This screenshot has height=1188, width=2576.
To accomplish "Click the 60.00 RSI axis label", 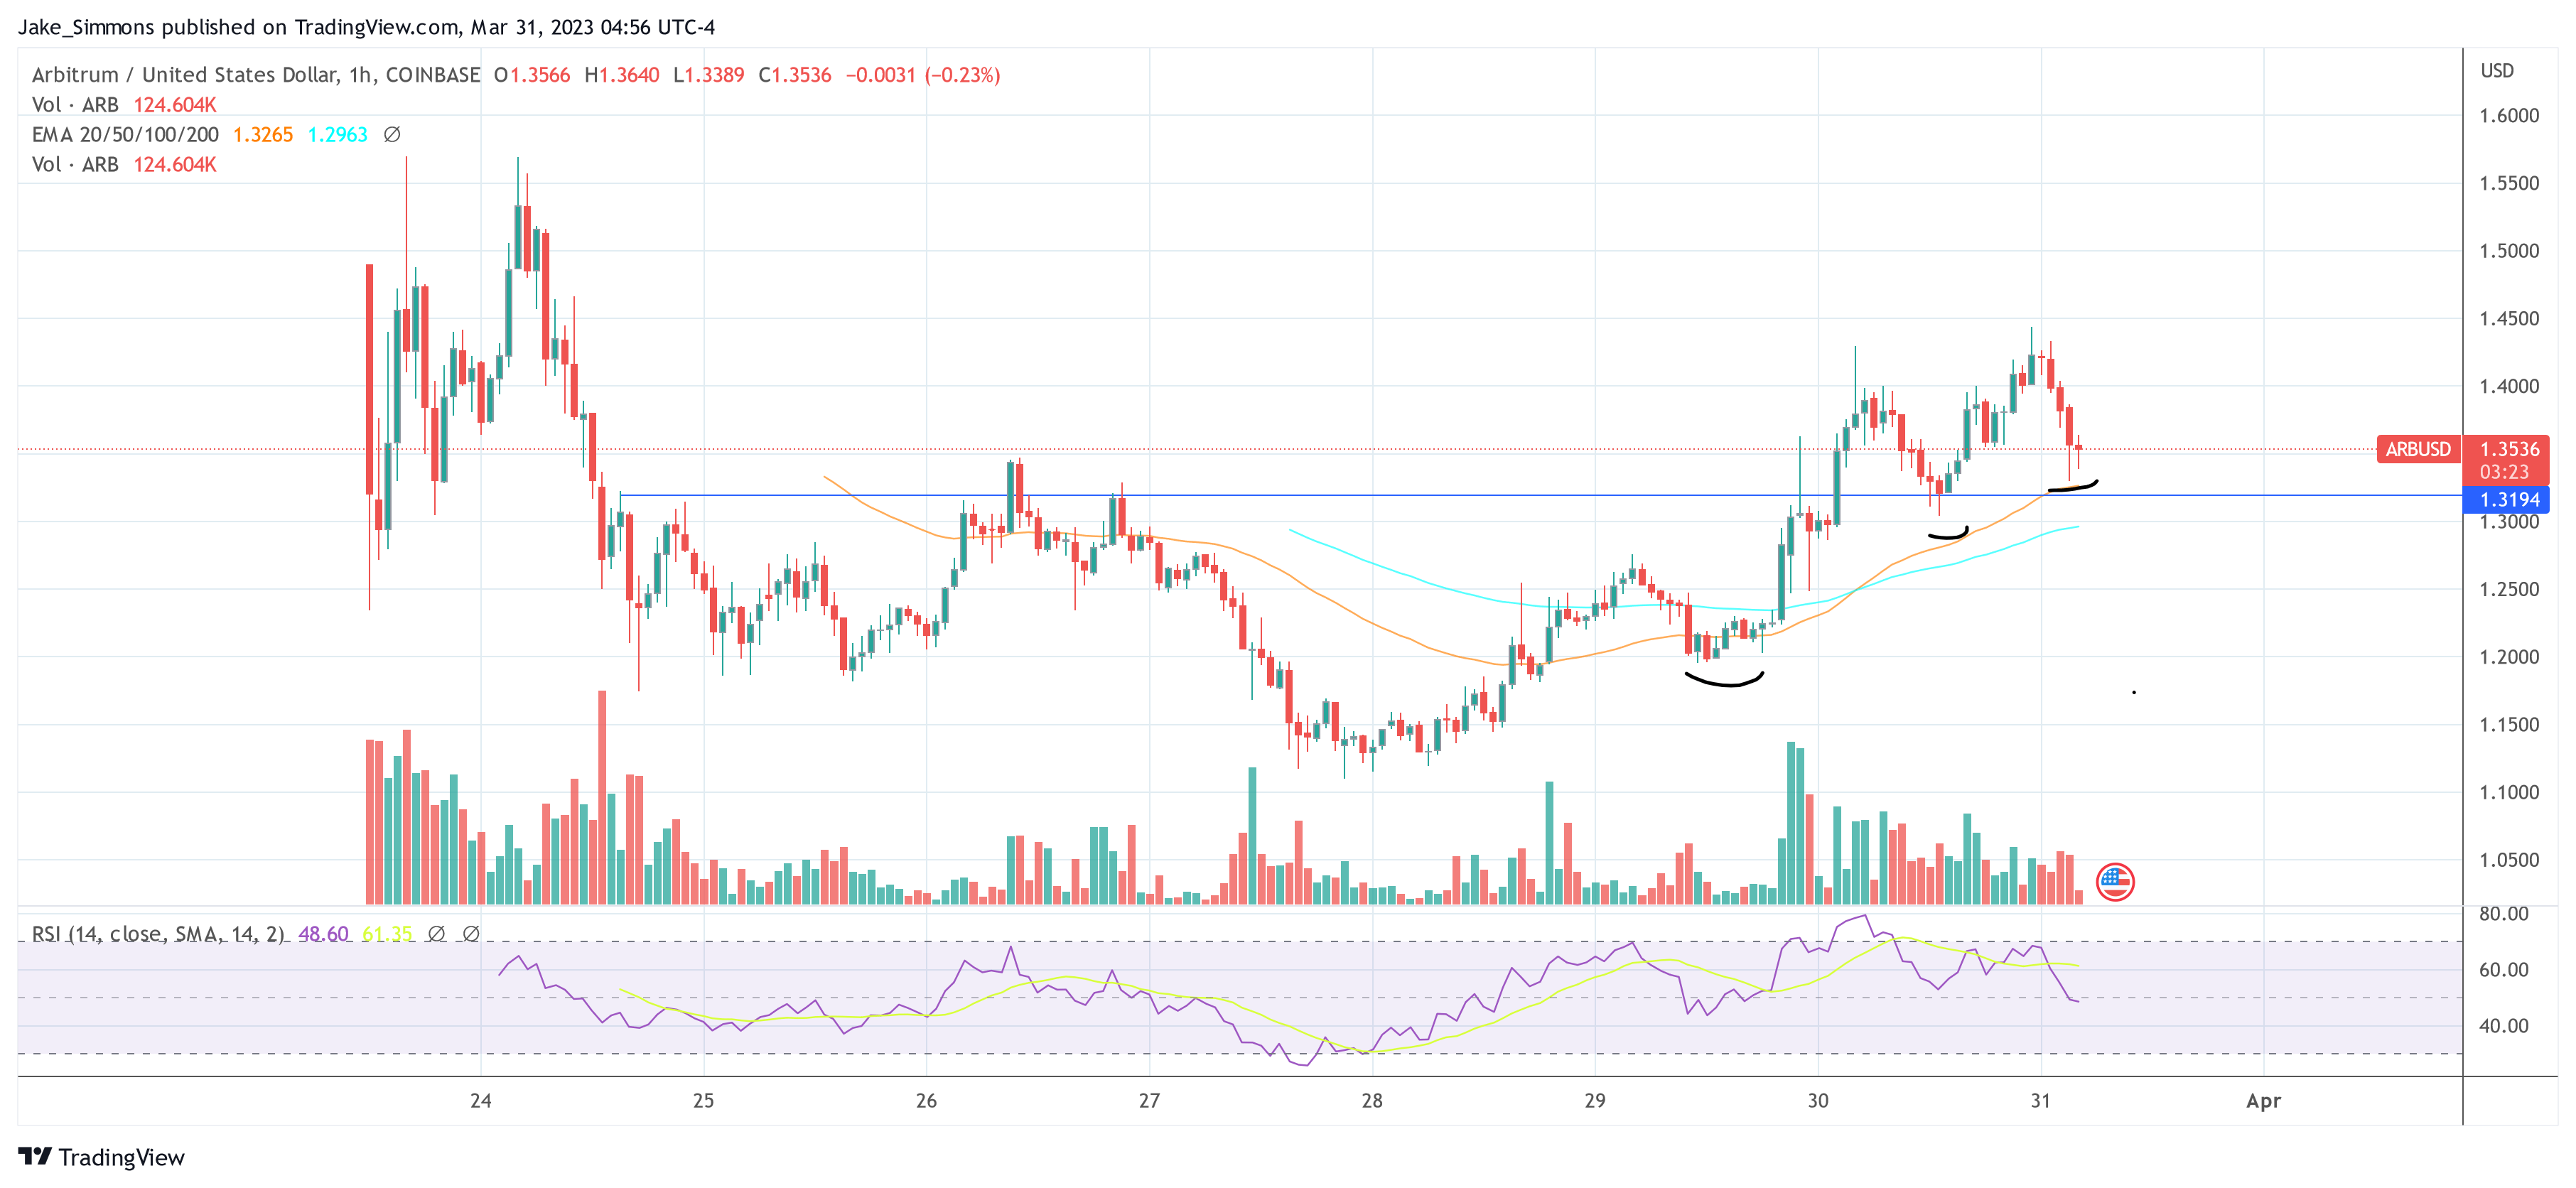I will [x=2504, y=970].
